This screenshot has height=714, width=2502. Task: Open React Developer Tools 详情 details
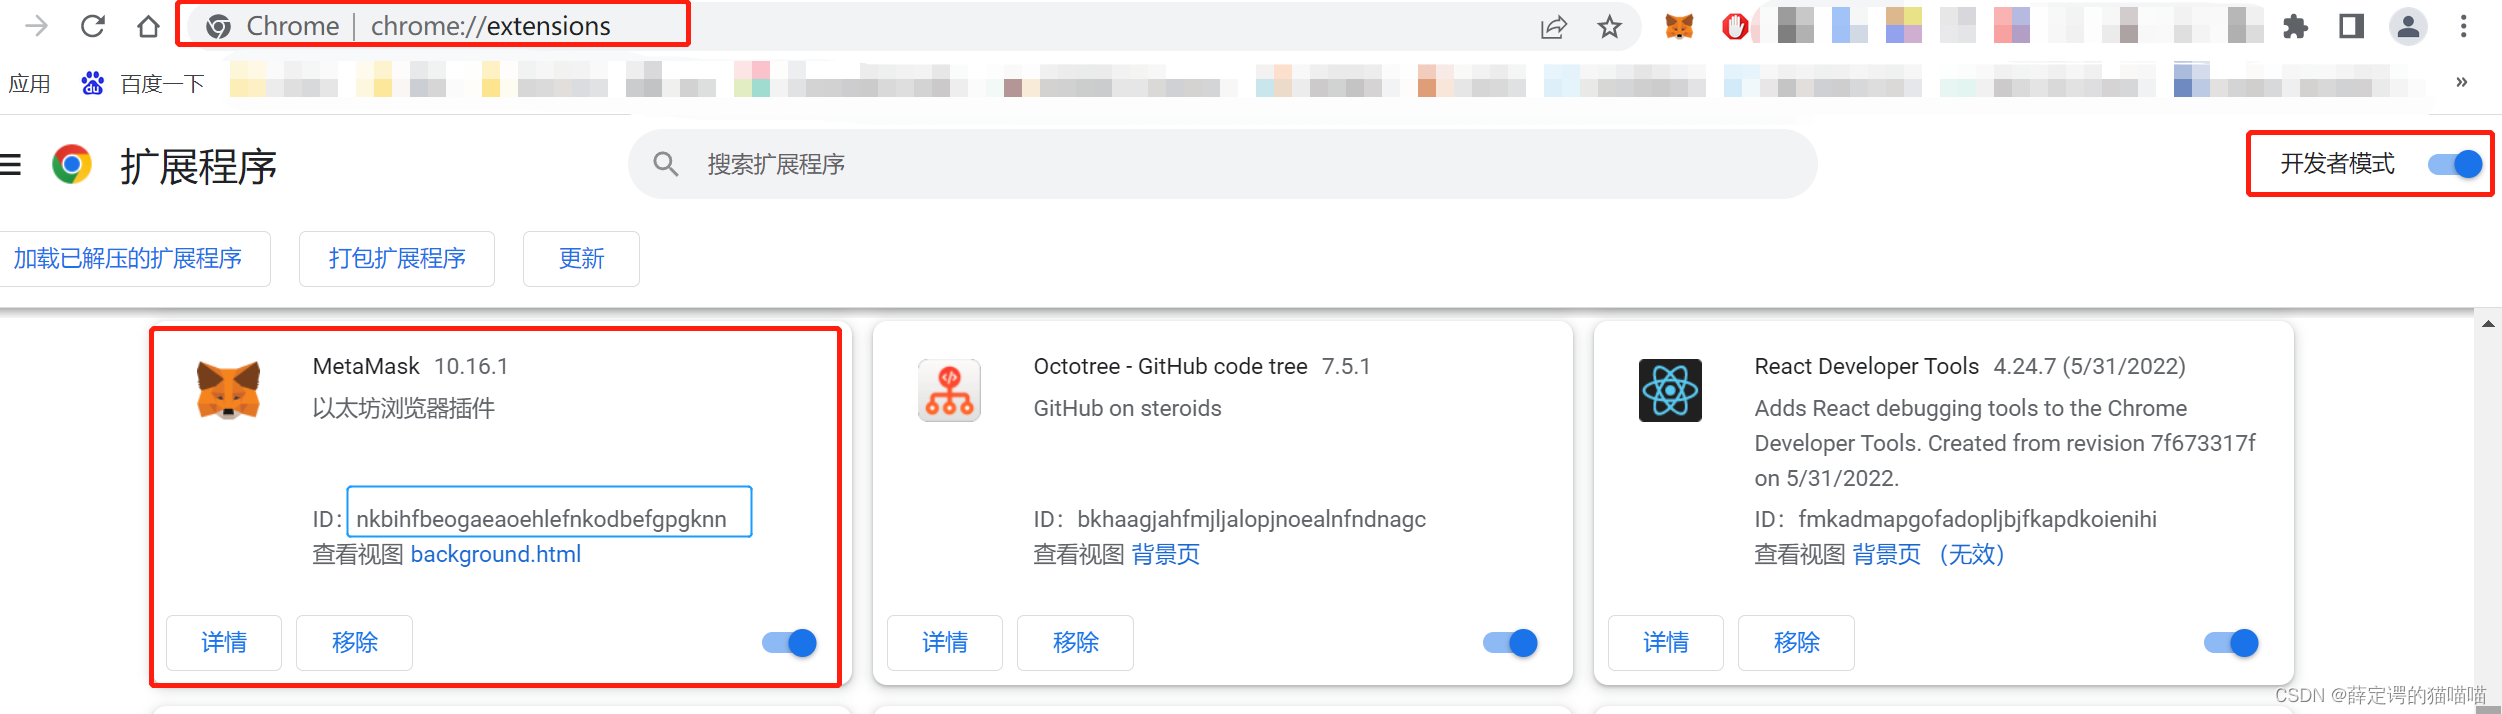point(1666,642)
